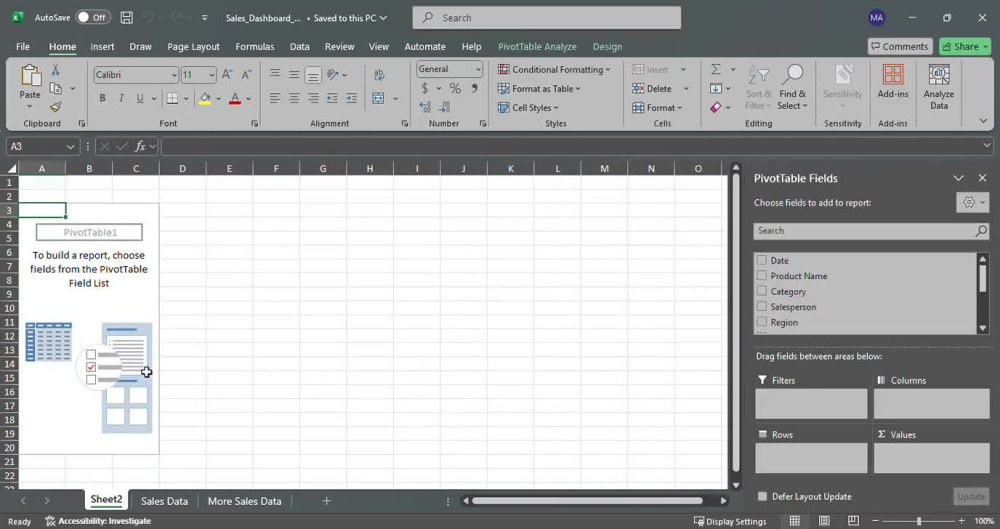
Task: Apply Underline formatting
Action: pyautogui.click(x=140, y=98)
